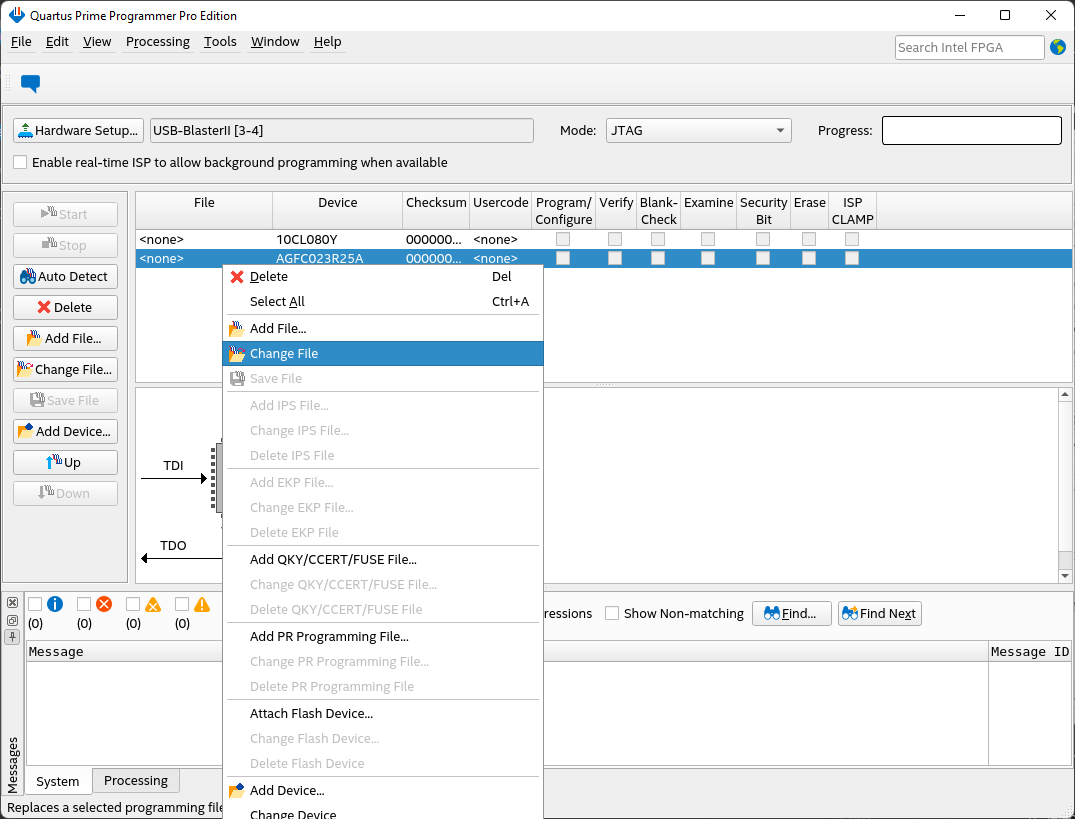This screenshot has height=819, width=1075.
Task: Pin the Messages panel using the pin icon
Action: point(12,637)
